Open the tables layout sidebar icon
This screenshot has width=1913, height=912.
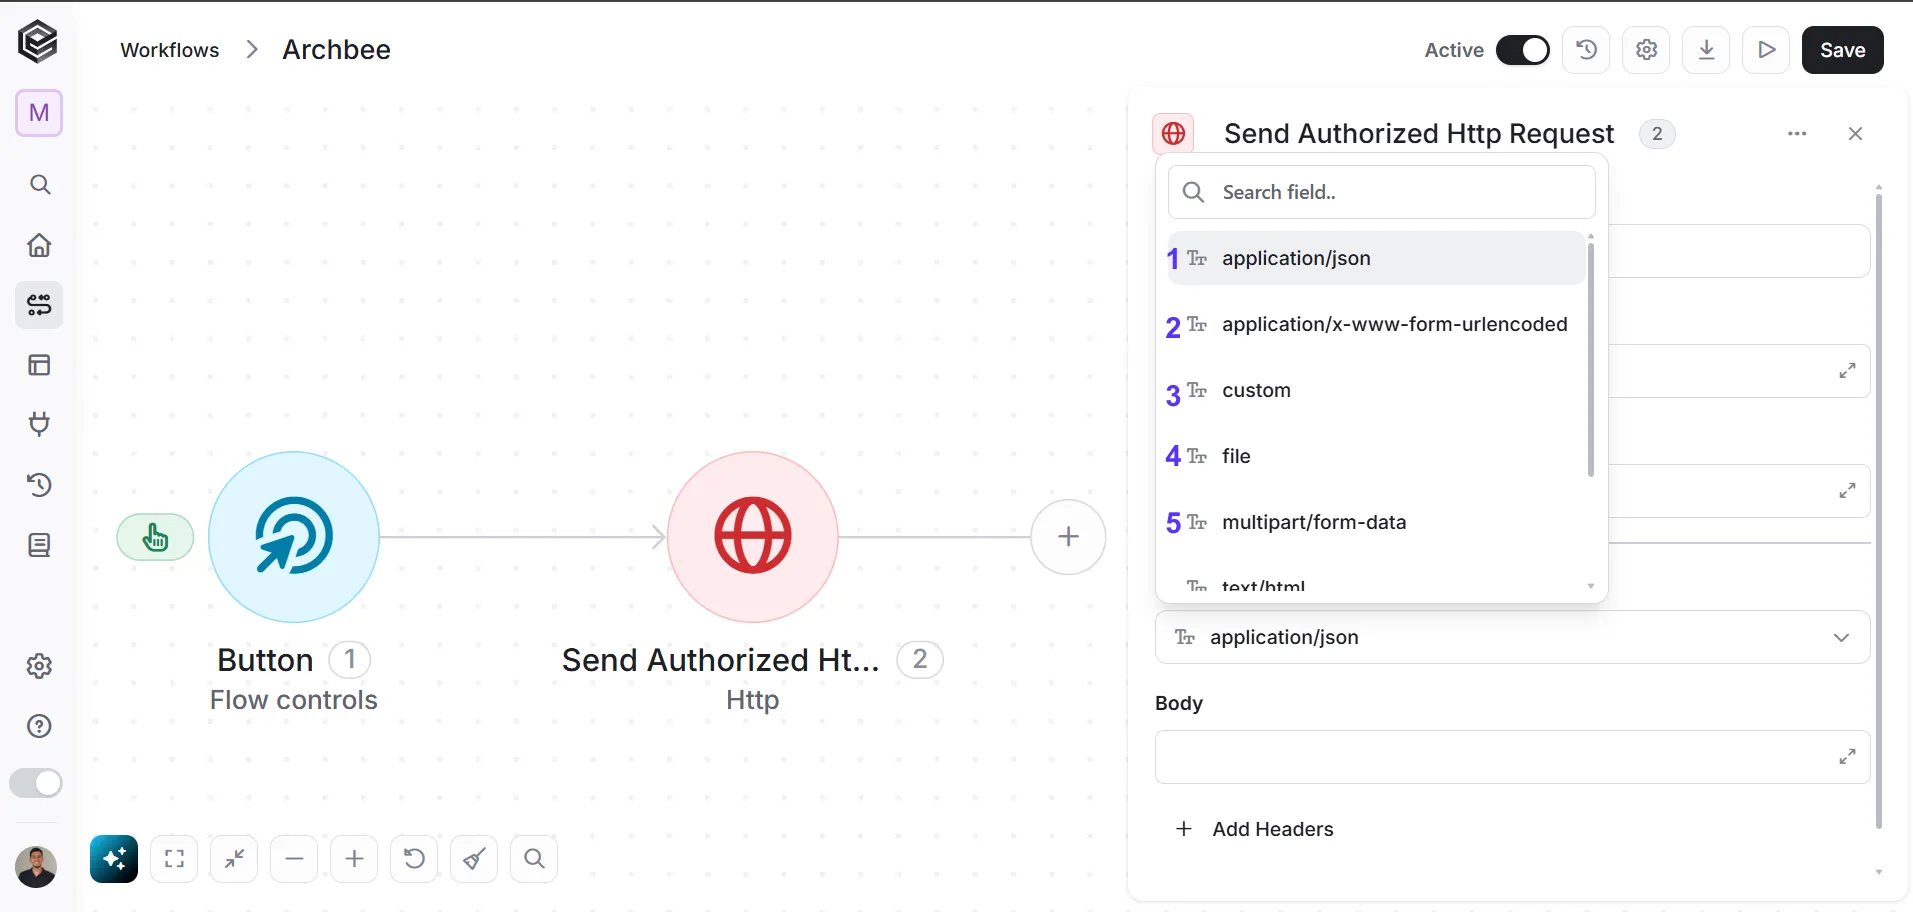(39, 365)
